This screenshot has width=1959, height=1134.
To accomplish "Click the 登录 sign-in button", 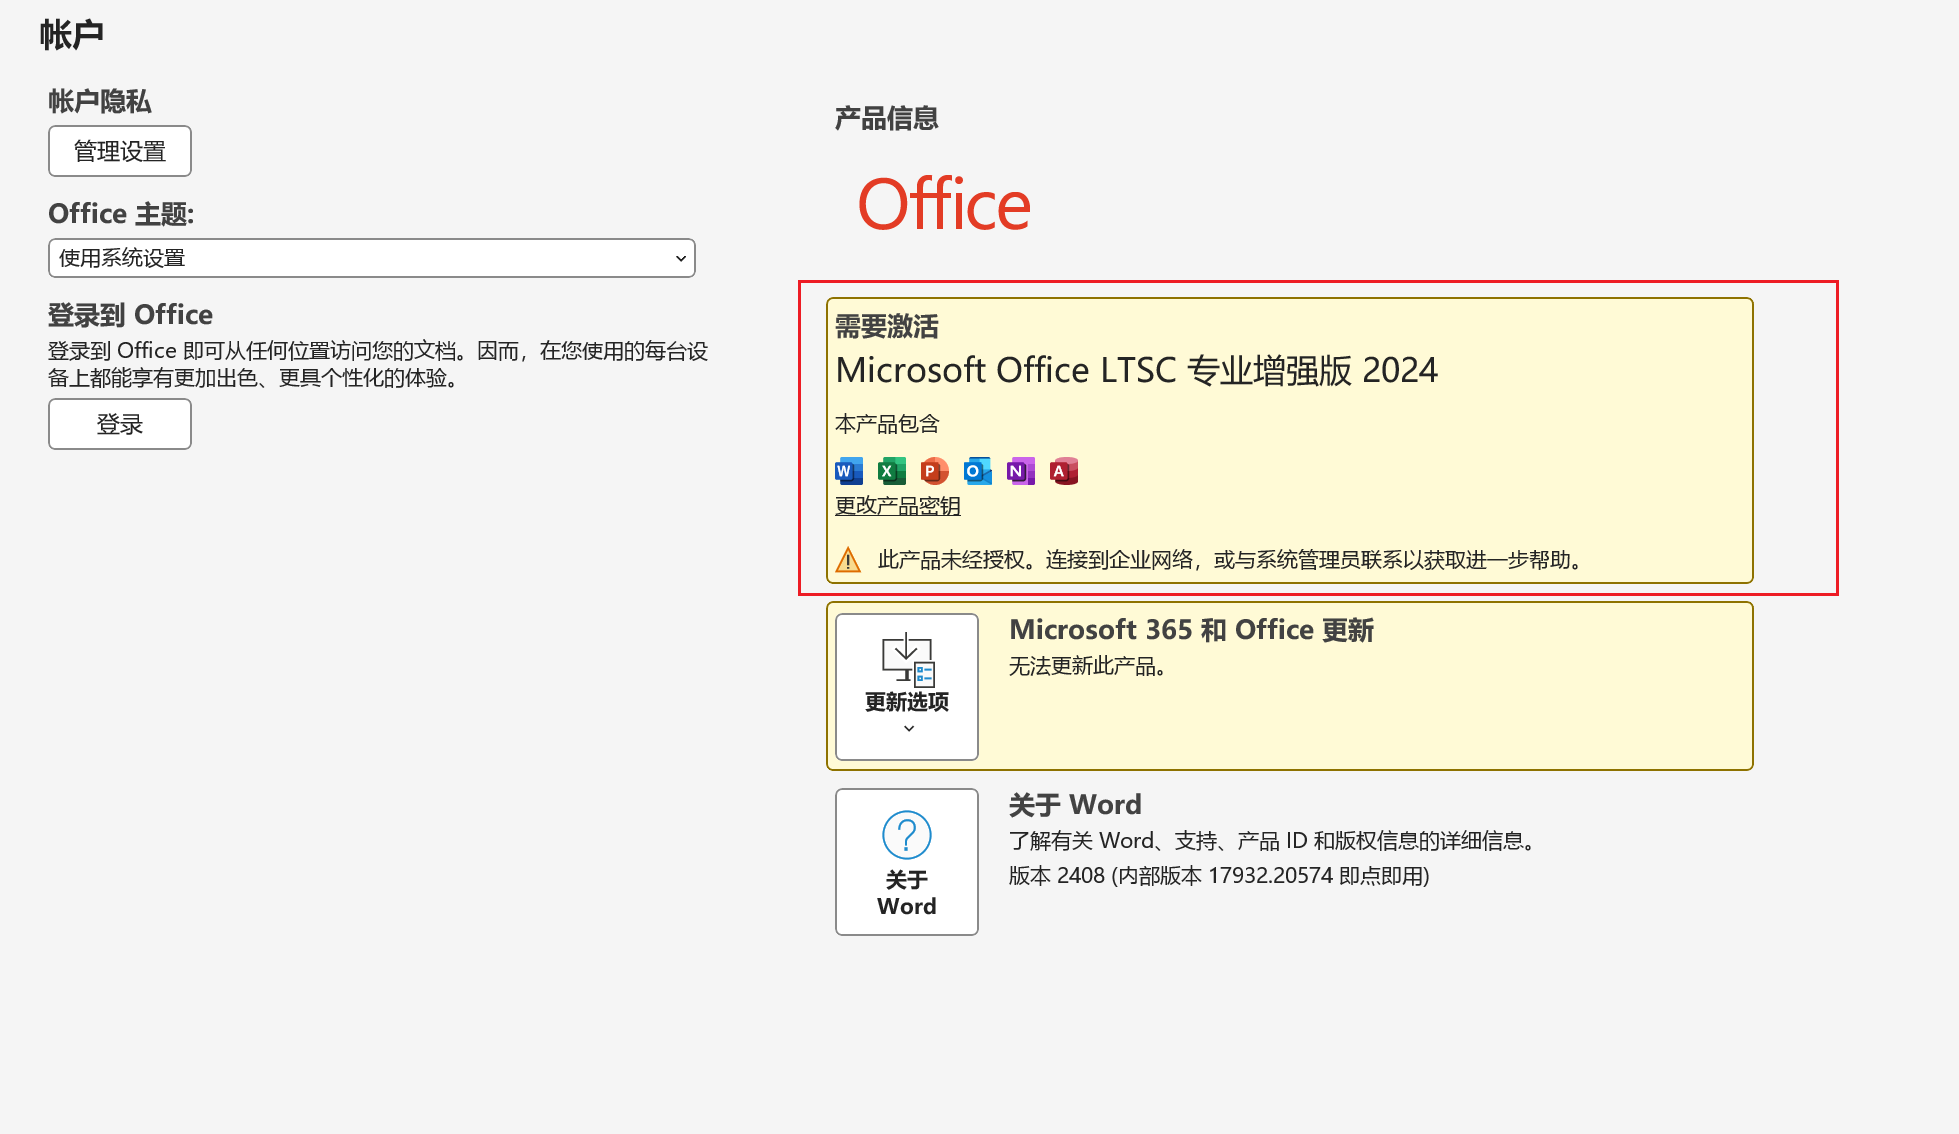I will pyautogui.click(x=120, y=424).
